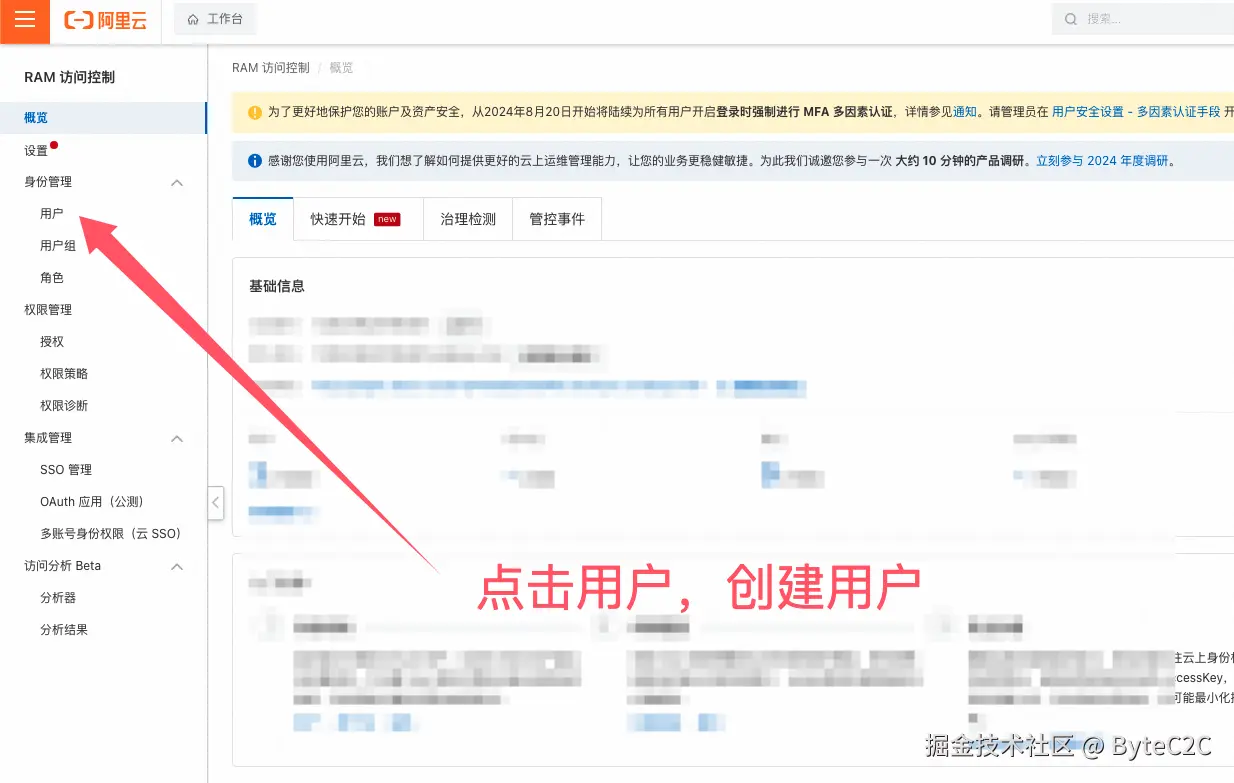This screenshot has height=783, width=1234.
Task: Click the 基础信息 heading
Action: tap(277, 286)
